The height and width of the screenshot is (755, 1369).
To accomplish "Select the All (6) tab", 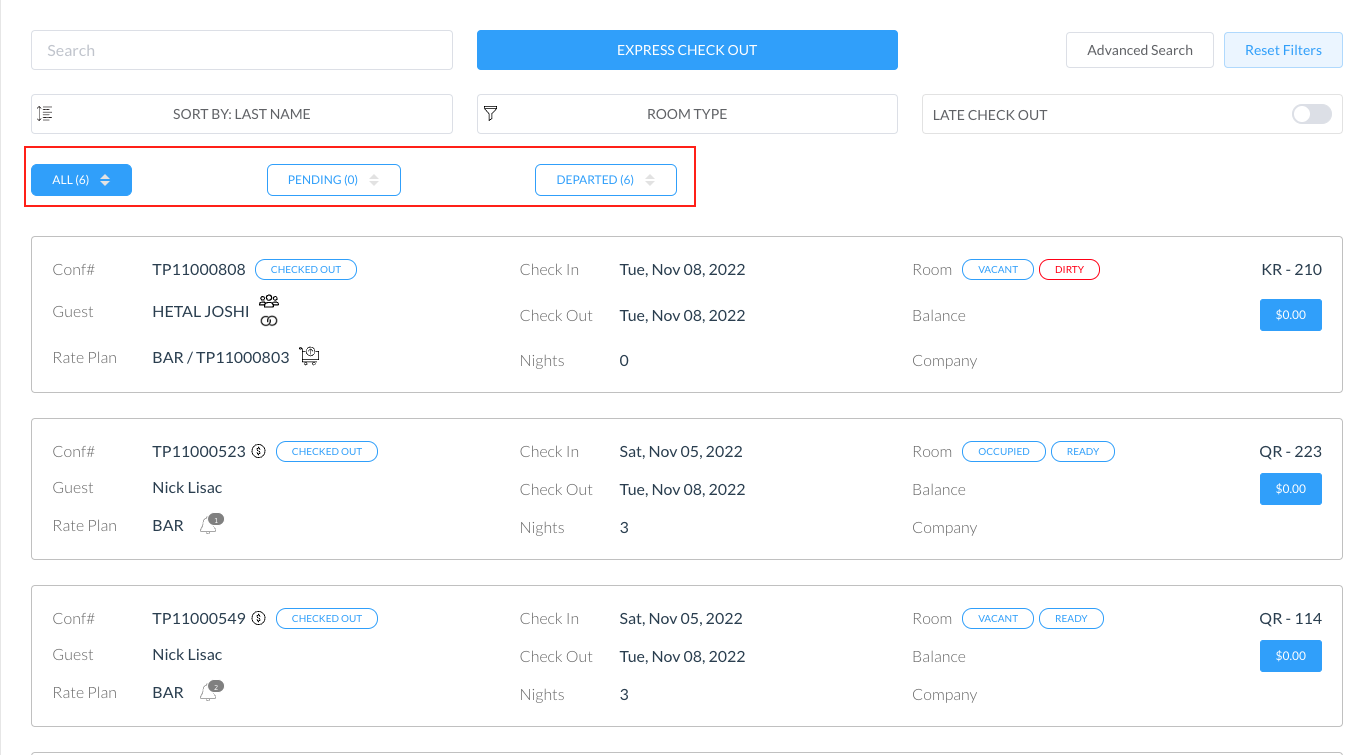I will [81, 180].
